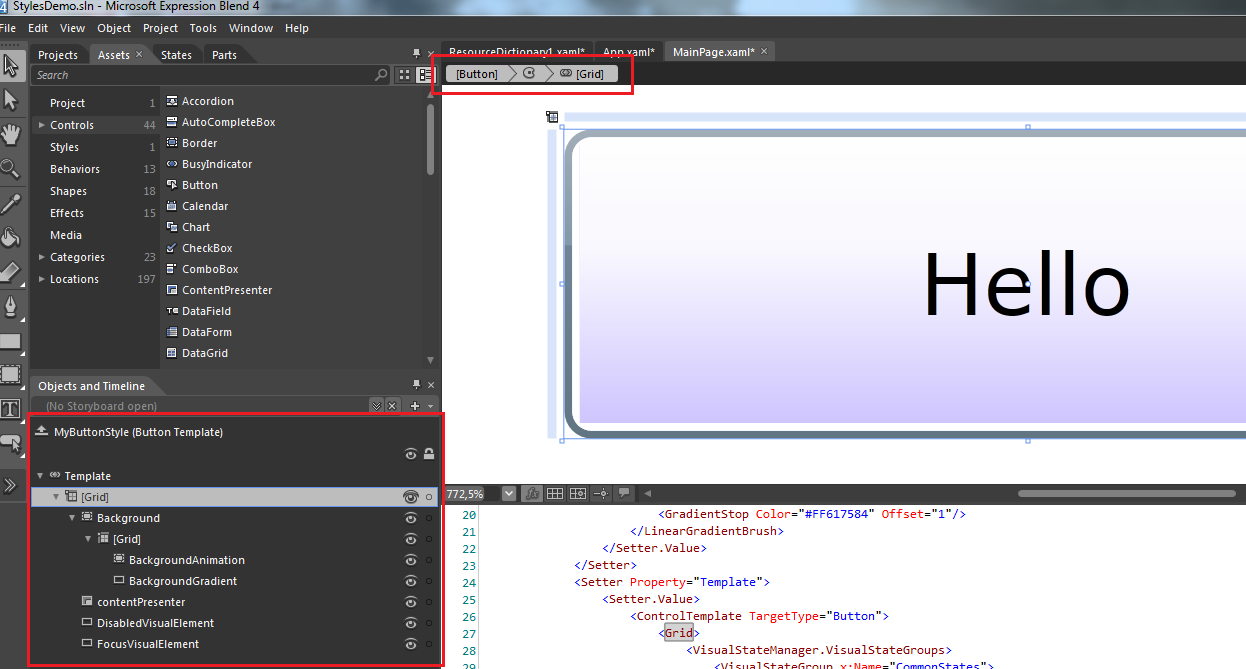Screen dimensions: 1246x669
Task: Switch to the Projects tab
Action: point(58,55)
